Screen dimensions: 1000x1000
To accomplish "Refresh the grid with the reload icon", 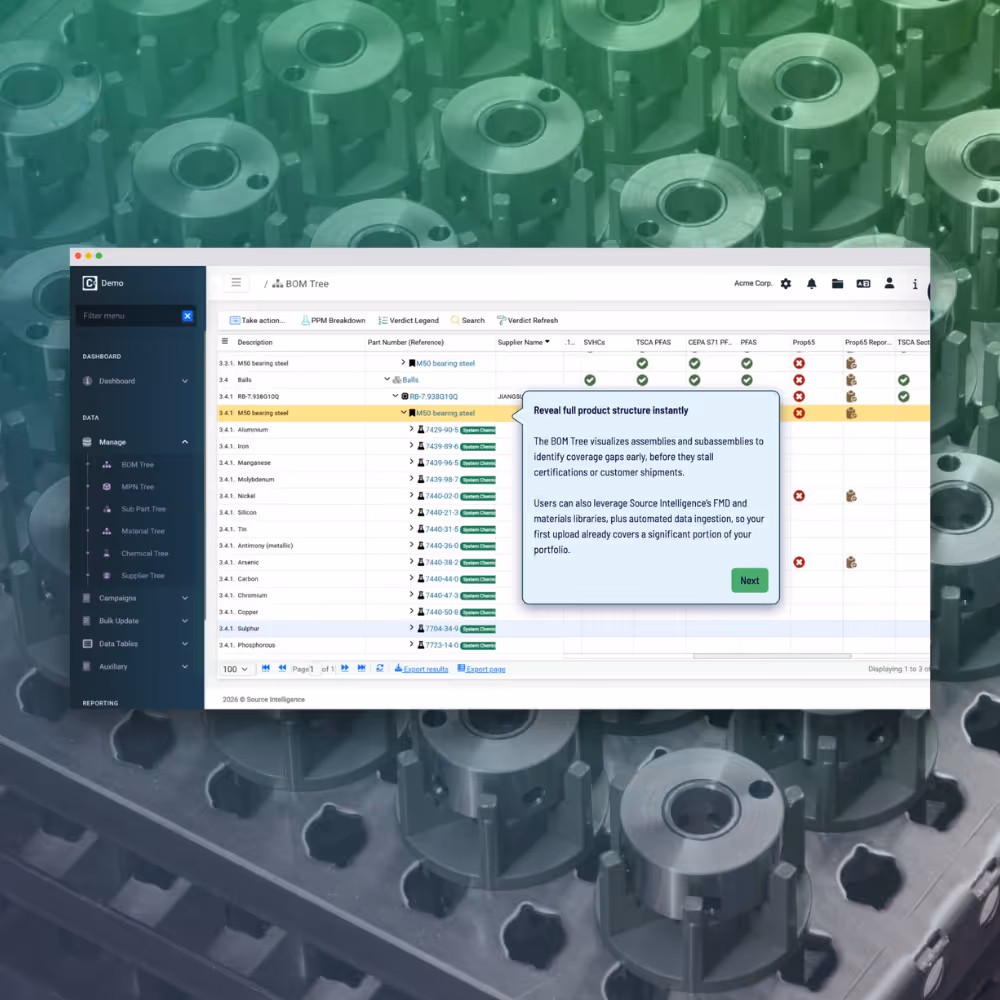I will (380, 668).
